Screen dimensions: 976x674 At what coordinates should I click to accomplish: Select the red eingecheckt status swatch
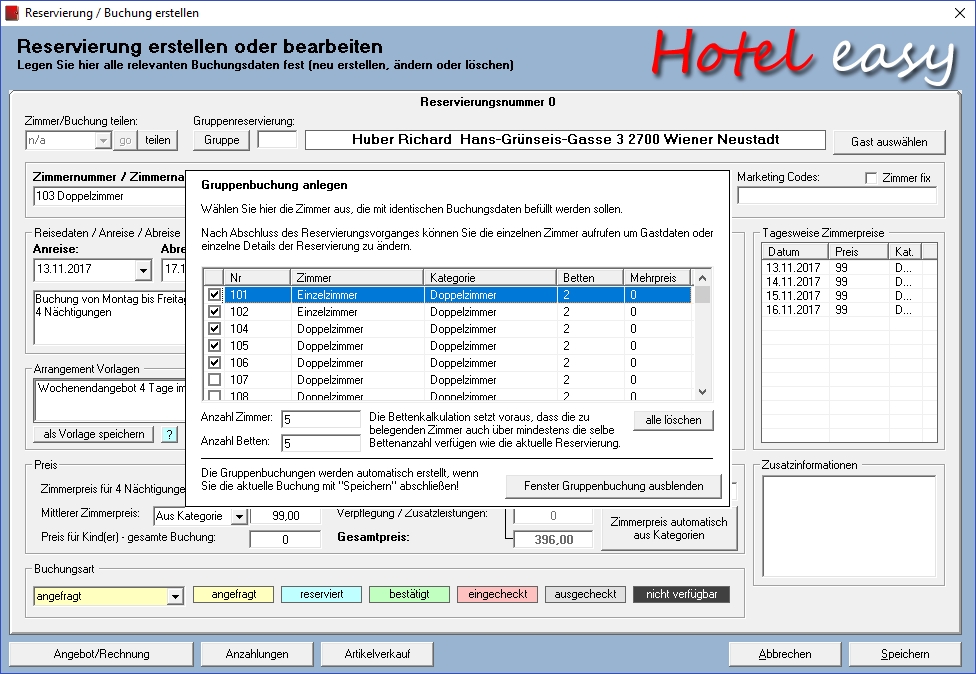(497, 594)
